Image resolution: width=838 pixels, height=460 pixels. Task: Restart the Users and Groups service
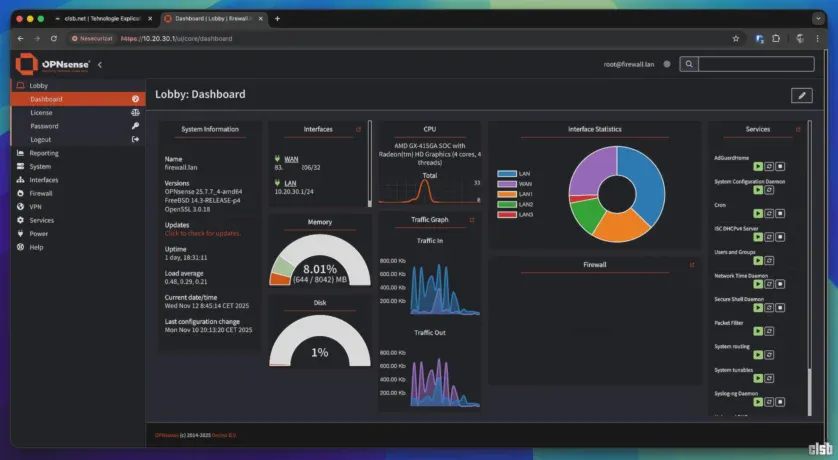point(769,261)
